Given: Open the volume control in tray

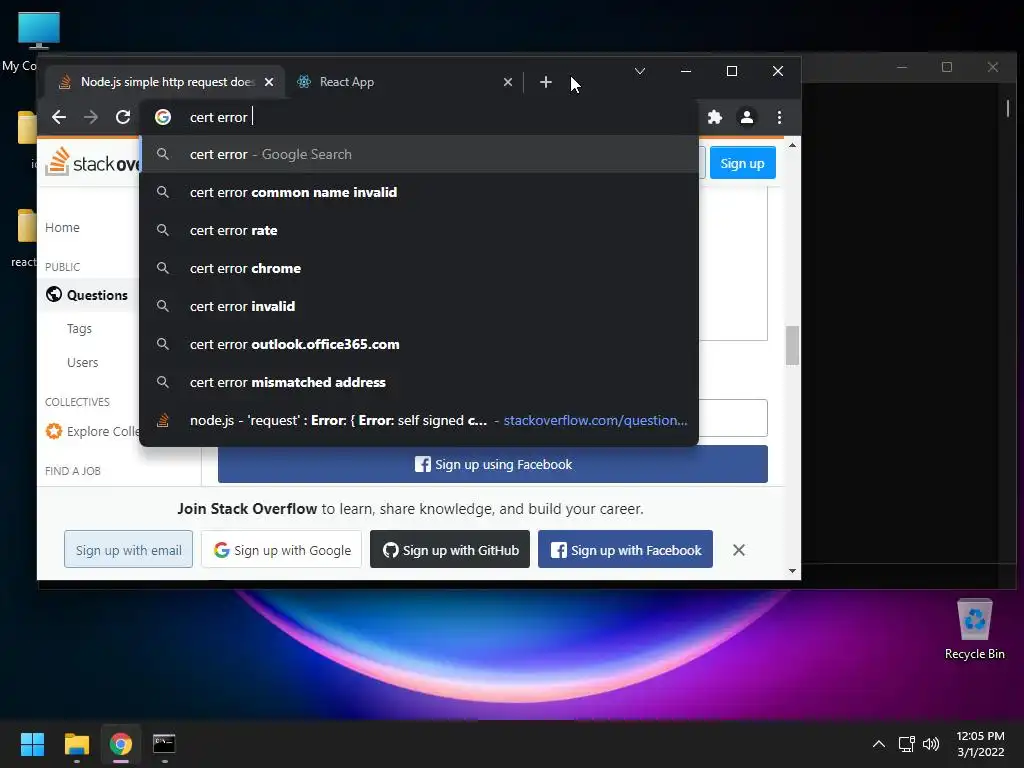Looking at the screenshot, I should coord(931,744).
